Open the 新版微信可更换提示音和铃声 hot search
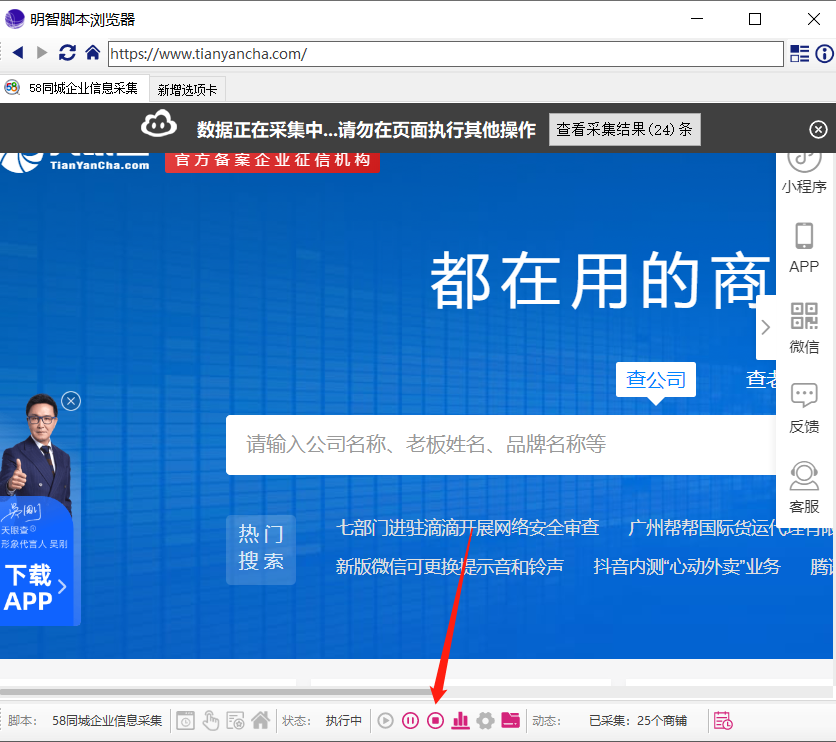Image resolution: width=836 pixels, height=742 pixels. (x=449, y=567)
